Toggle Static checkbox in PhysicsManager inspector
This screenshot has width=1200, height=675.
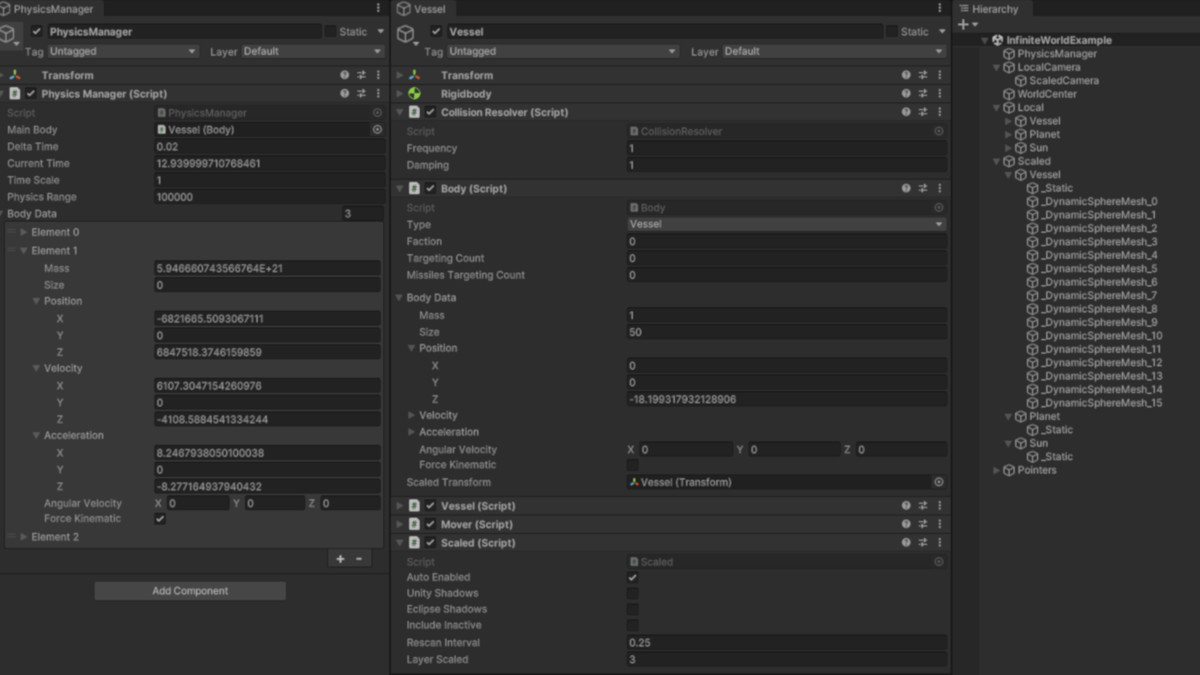point(330,32)
